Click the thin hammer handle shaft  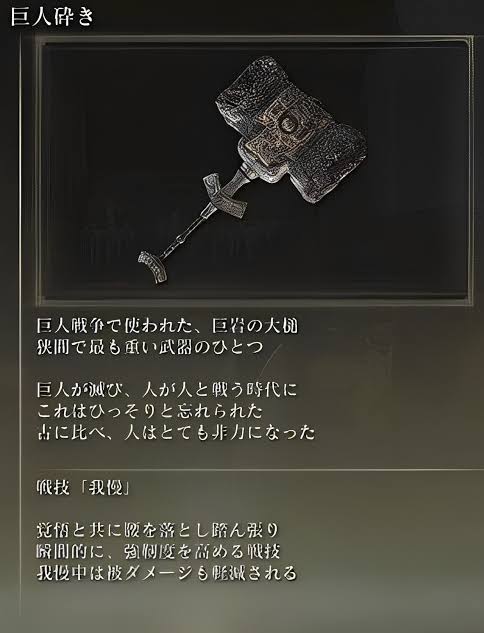186,236
